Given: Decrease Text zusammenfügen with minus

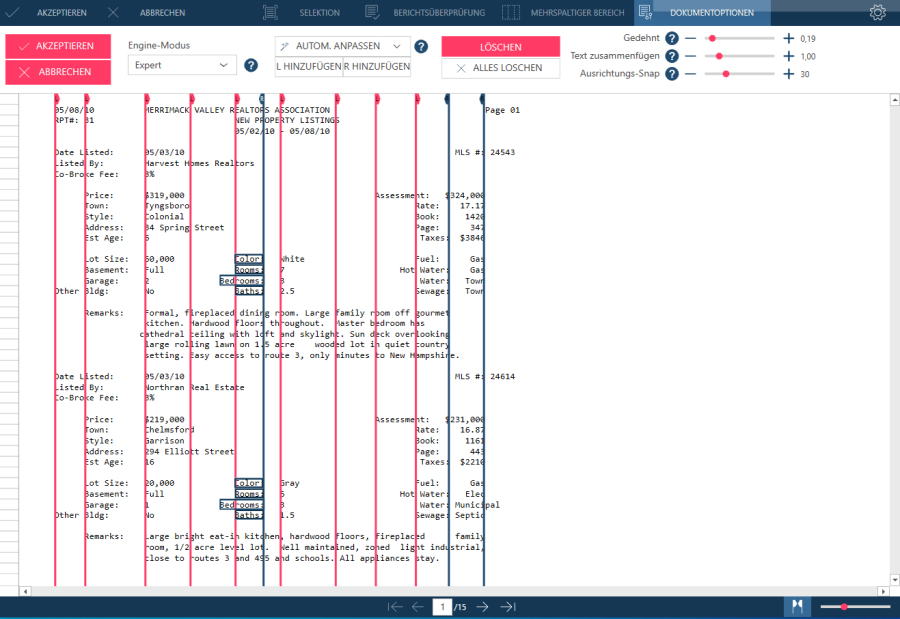Looking at the screenshot, I should pos(690,56).
